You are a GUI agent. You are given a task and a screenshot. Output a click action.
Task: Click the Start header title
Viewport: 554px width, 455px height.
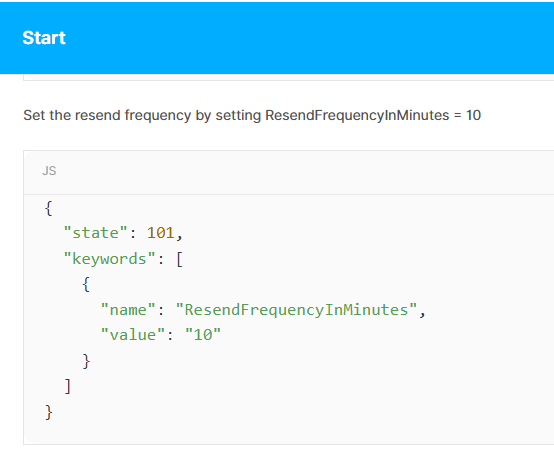pyautogui.click(x=44, y=38)
